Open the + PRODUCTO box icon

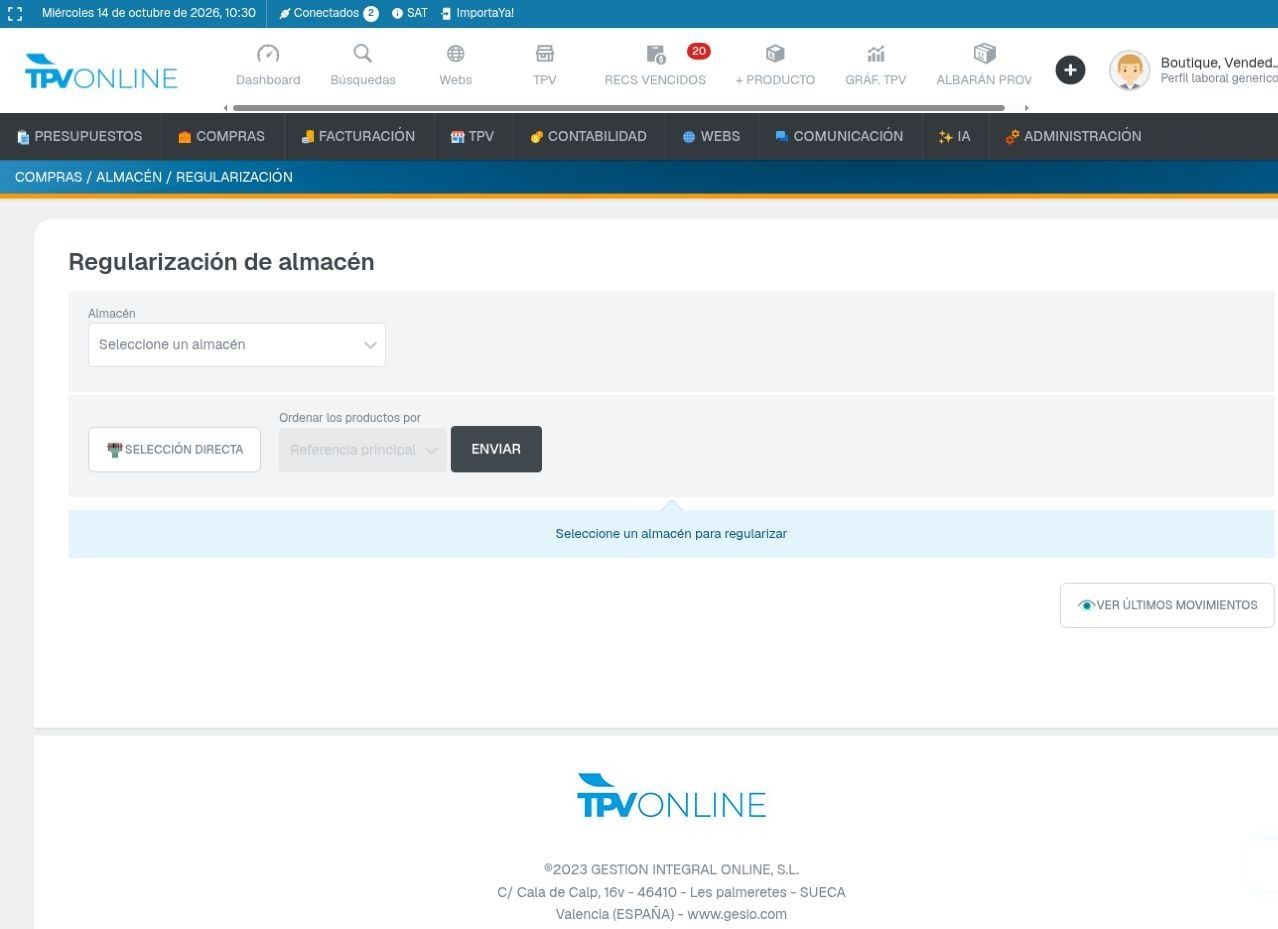coord(775,54)
